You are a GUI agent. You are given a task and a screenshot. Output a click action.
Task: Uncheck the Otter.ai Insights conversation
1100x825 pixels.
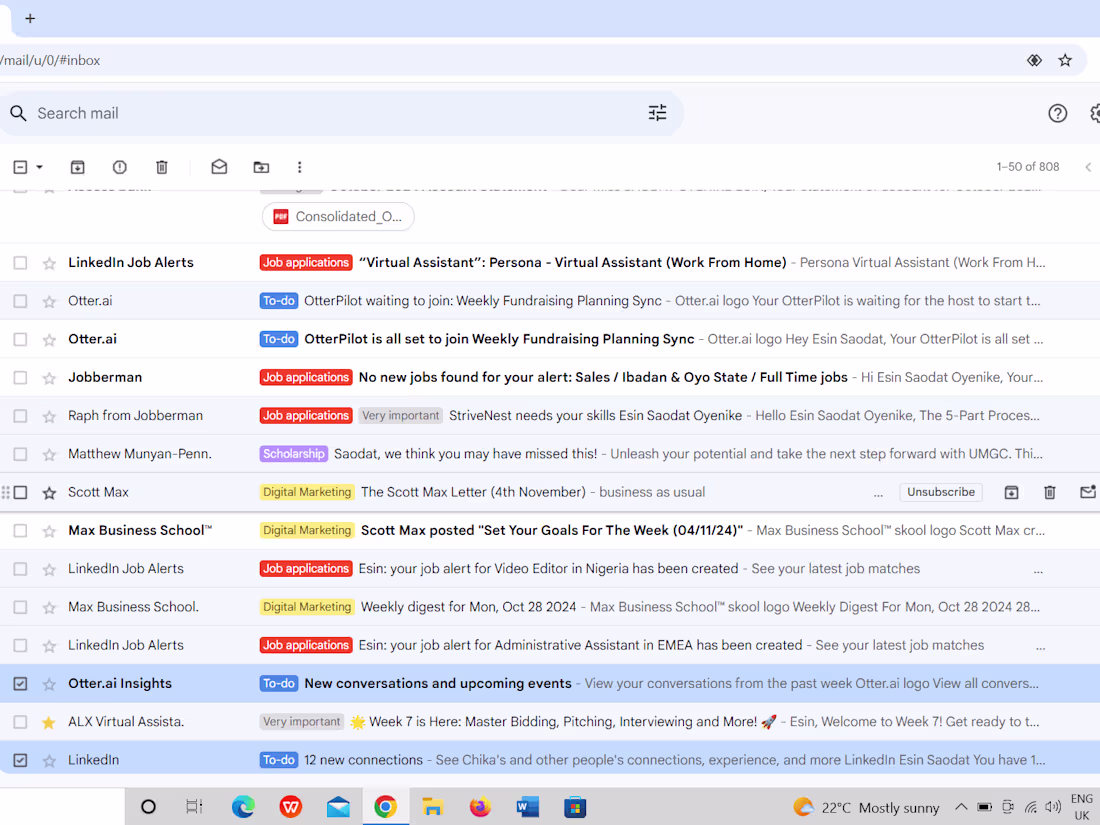(x=20, y=683)
